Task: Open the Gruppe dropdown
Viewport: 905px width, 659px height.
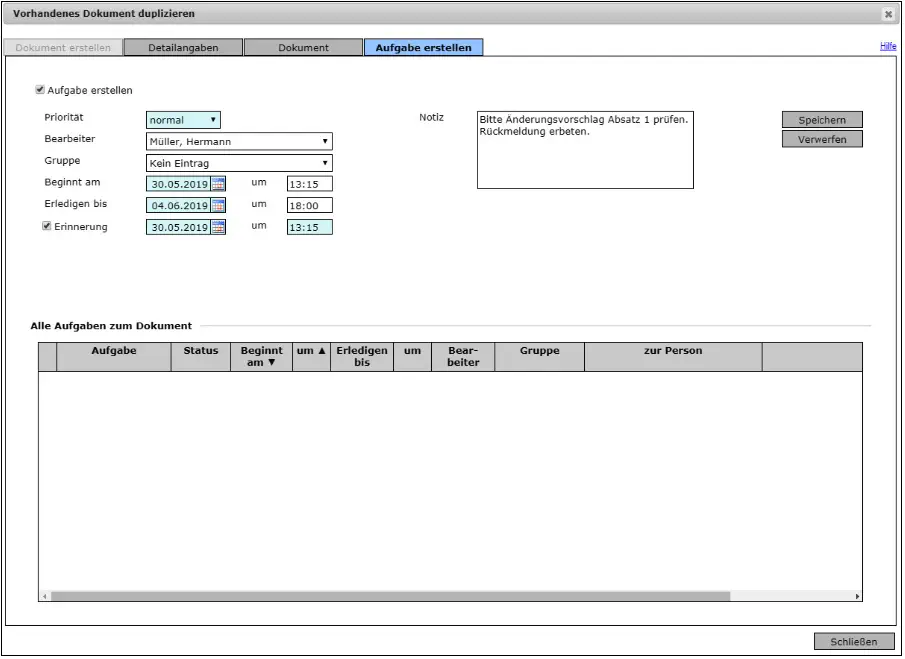Action: (239, 163)
